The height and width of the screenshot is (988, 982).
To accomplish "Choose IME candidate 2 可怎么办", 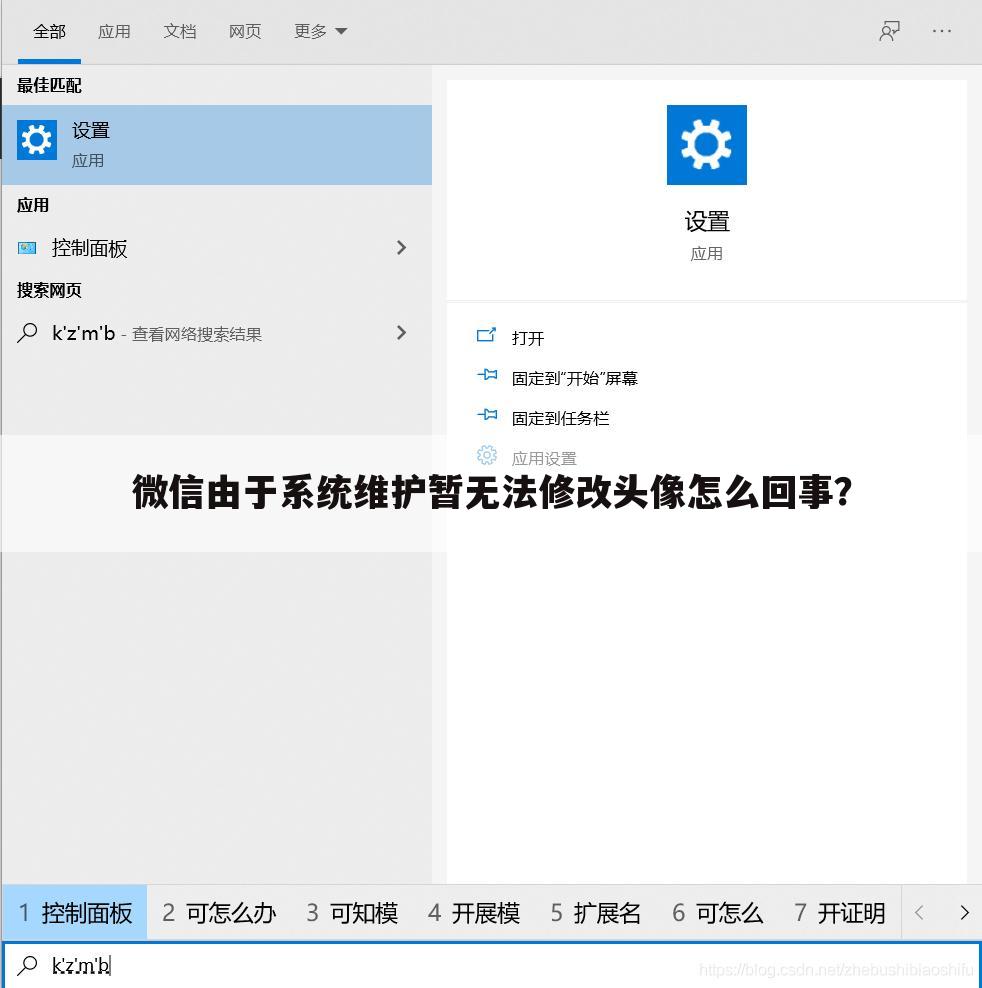I will click(x=219, y=912).
